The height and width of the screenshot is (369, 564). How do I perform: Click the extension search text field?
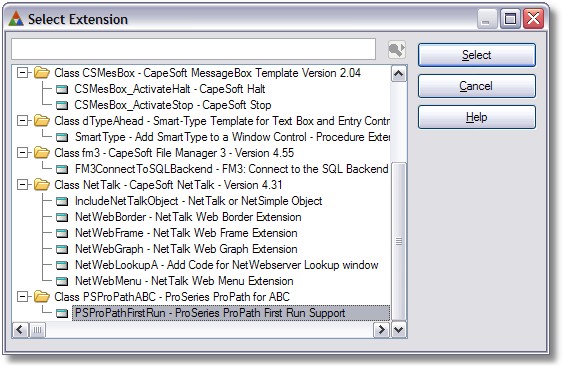click(194, 49)
